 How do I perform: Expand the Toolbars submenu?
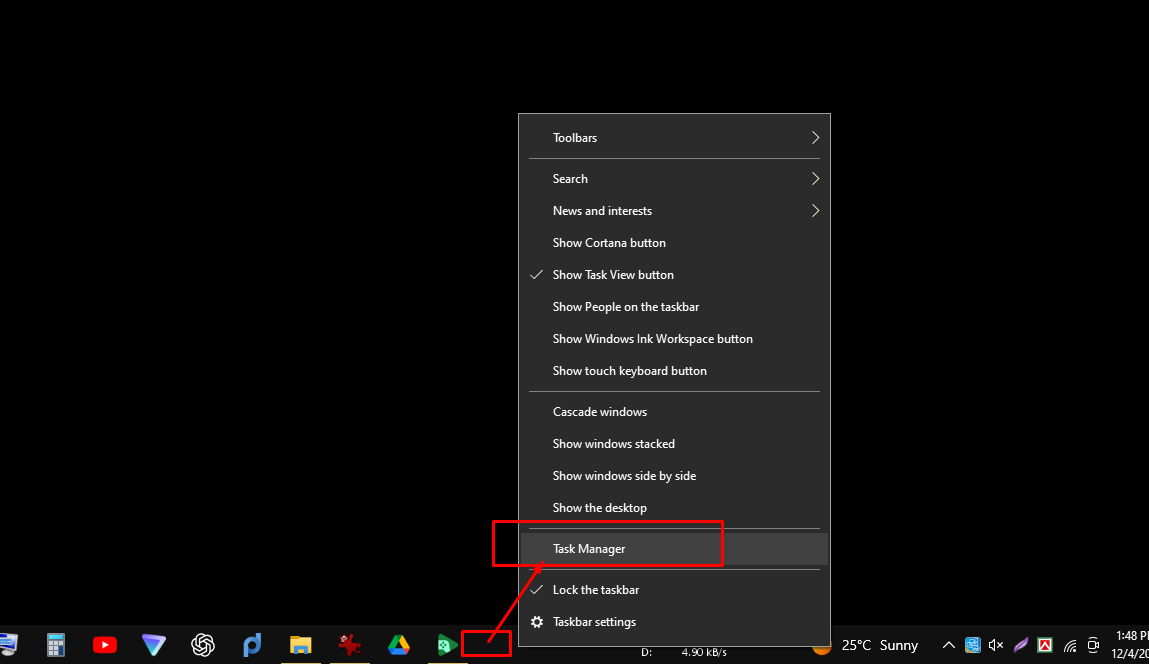tap(575, 137)
